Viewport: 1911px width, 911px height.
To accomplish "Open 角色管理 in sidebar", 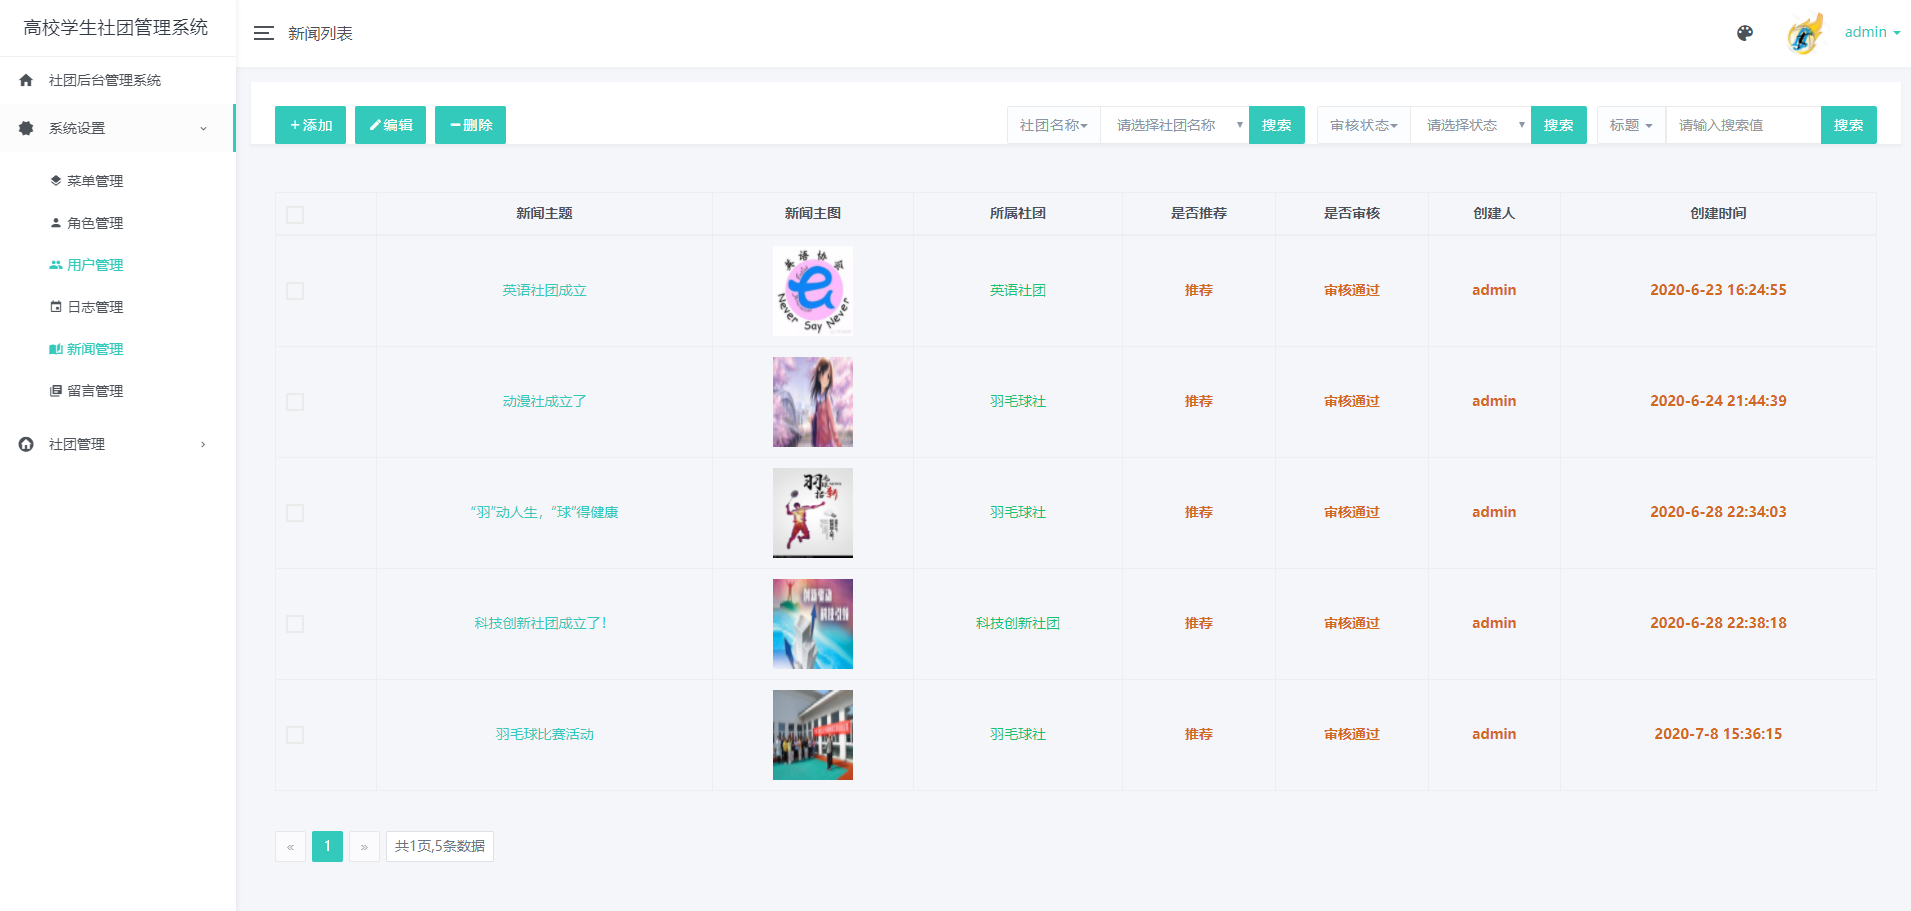I will [95, 223].
